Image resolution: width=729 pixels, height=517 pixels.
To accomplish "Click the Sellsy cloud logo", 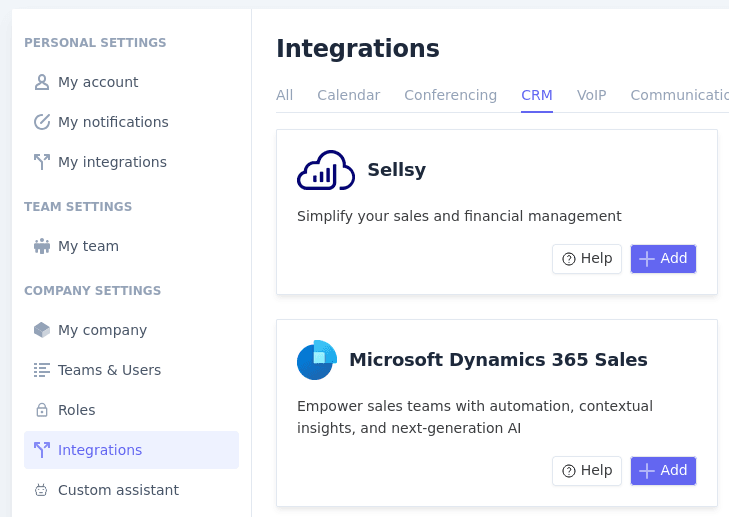I will pos(326,170).
